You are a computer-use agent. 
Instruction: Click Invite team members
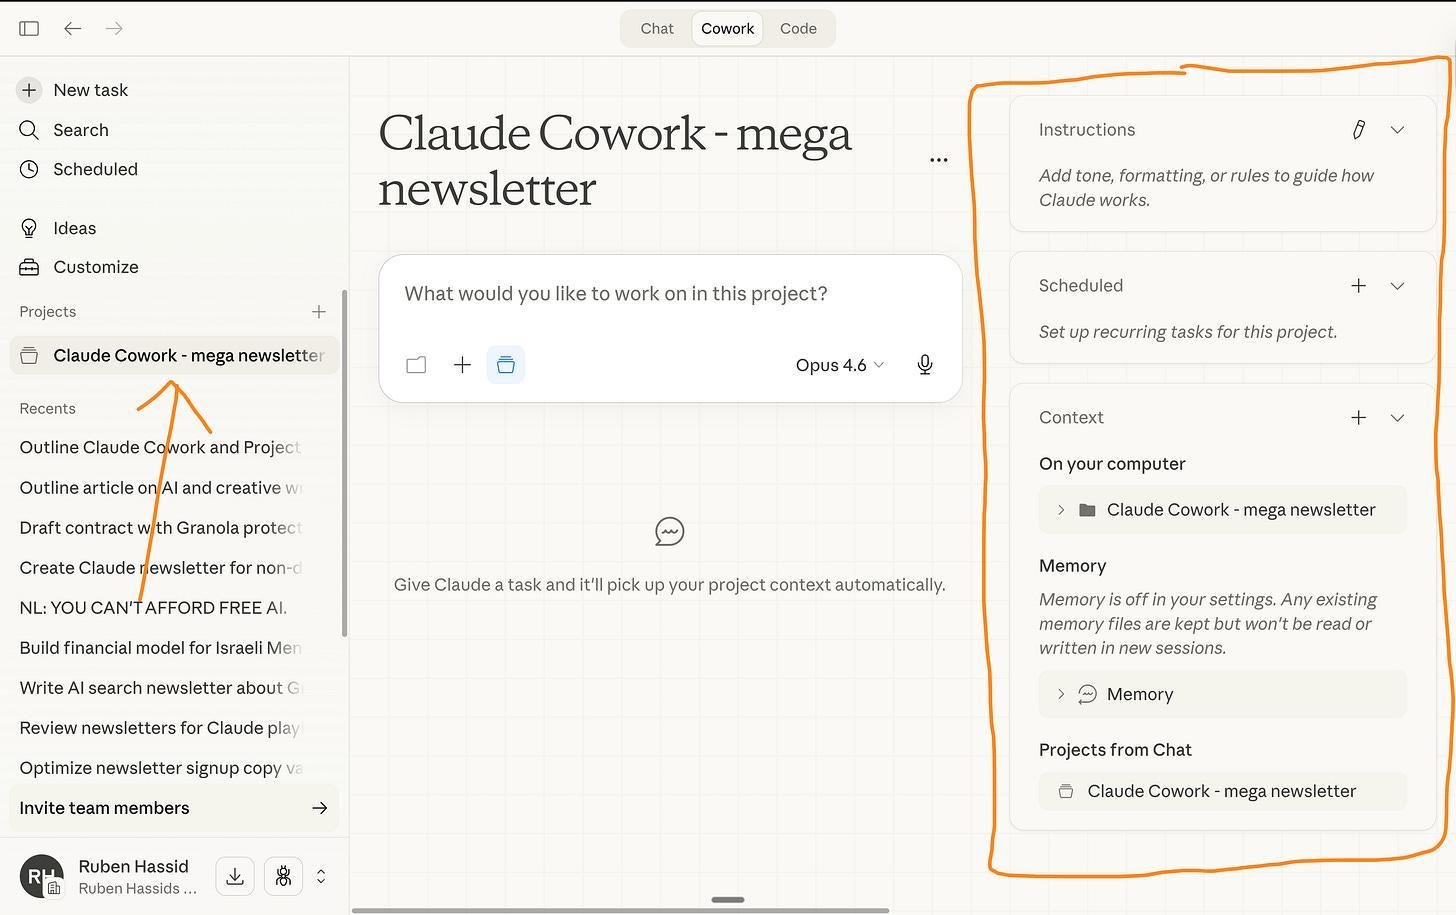pos(174,808)
